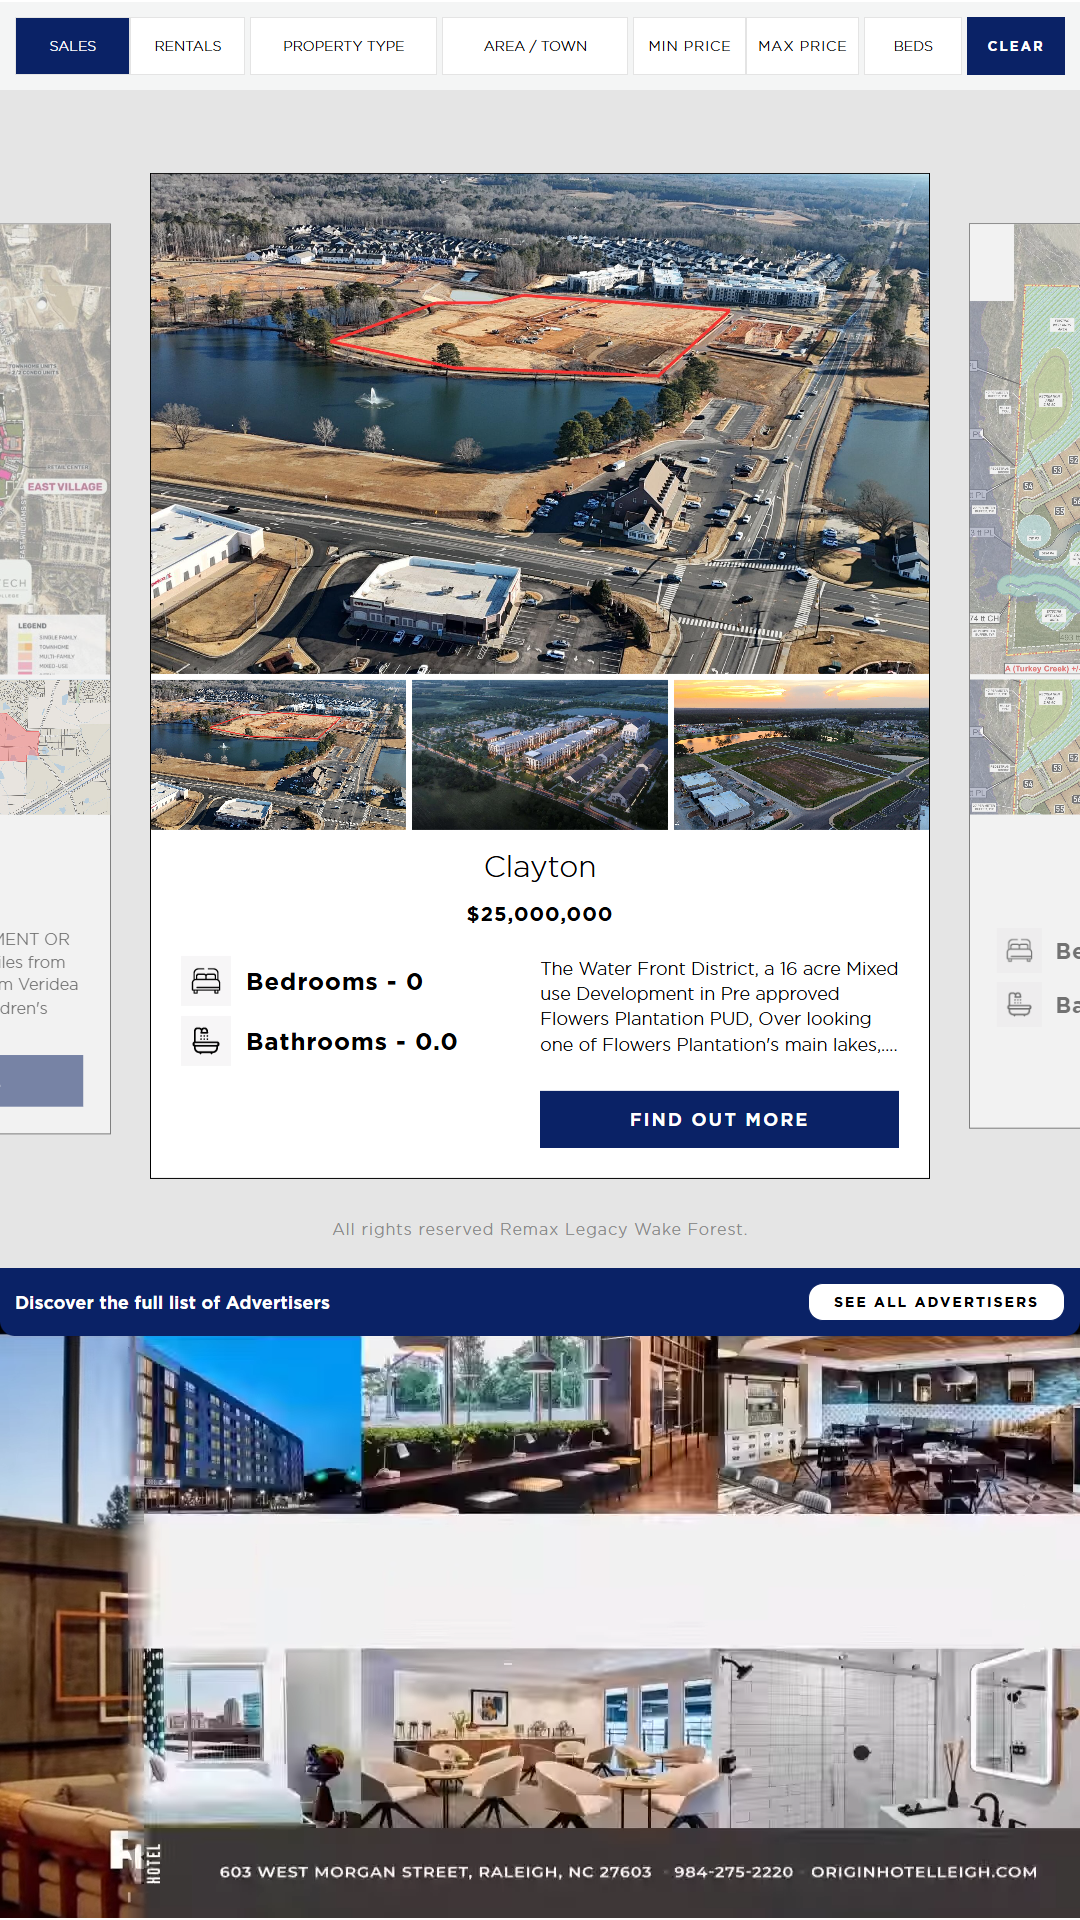This screenshot has height=1920, width=1080.
Task: Open the first aerial thumbnail with red outline
Action: click(x=279, y=755)
